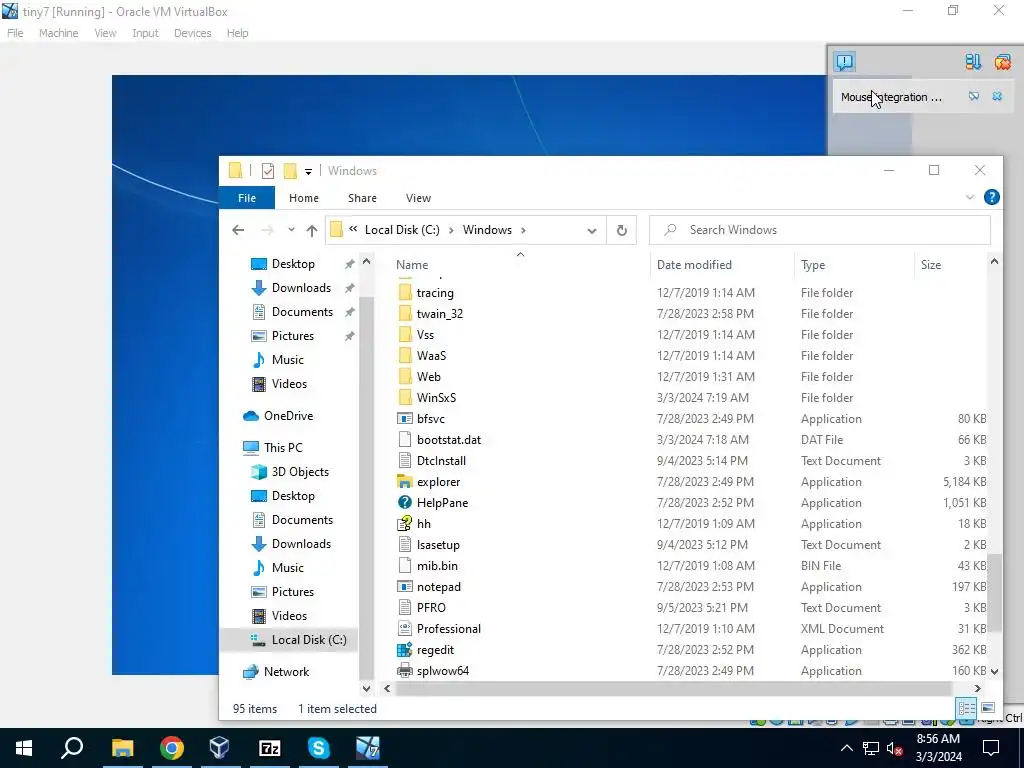
Task: Open the VirtualBox Input menu
Action: click(145, 33)
